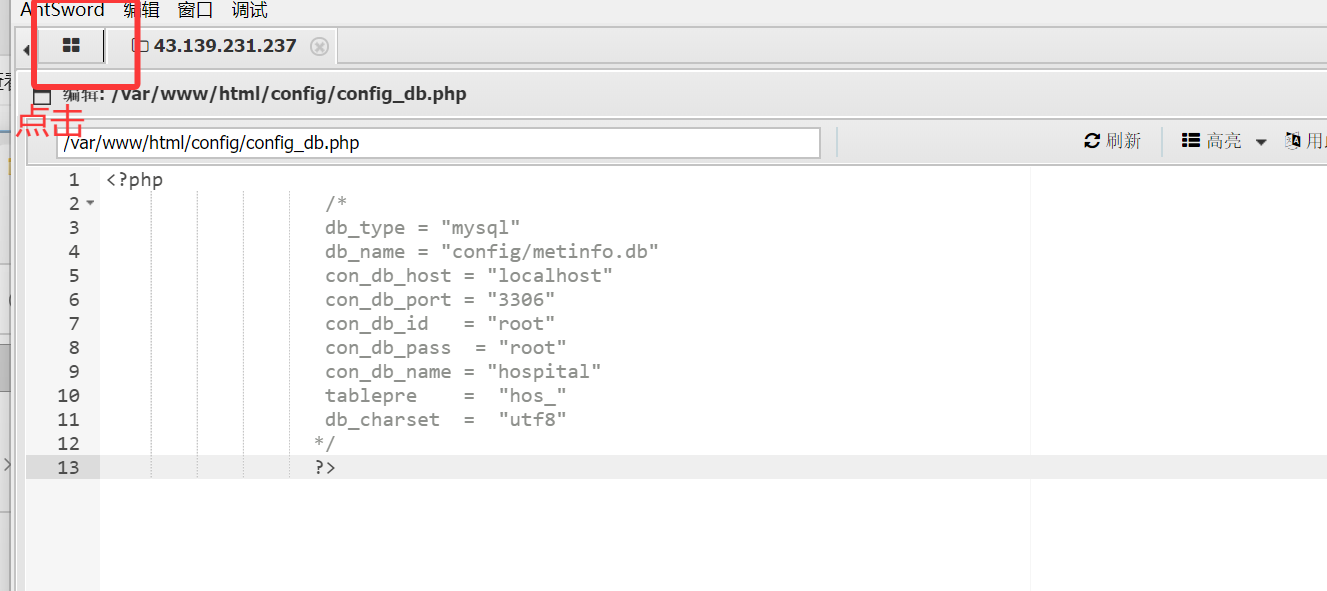Click the encoding translate icon
This screenshot has width=1327, height=591.
tap(1293, 141)
